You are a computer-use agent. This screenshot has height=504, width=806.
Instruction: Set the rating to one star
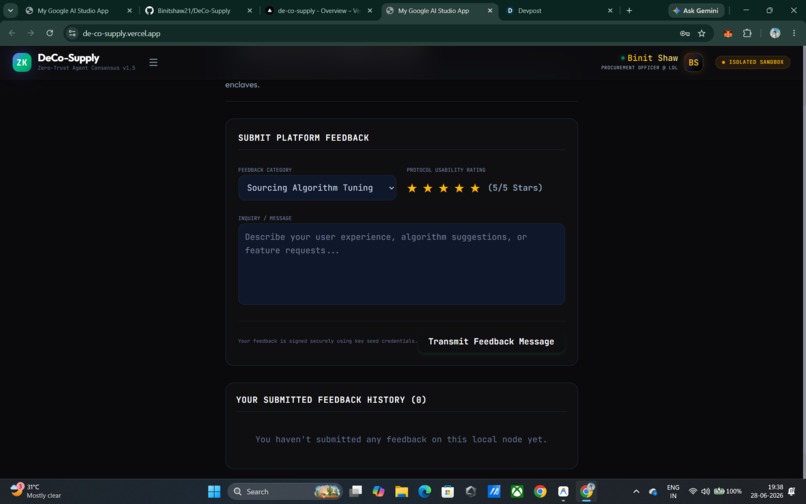click(x=412, y=188)
